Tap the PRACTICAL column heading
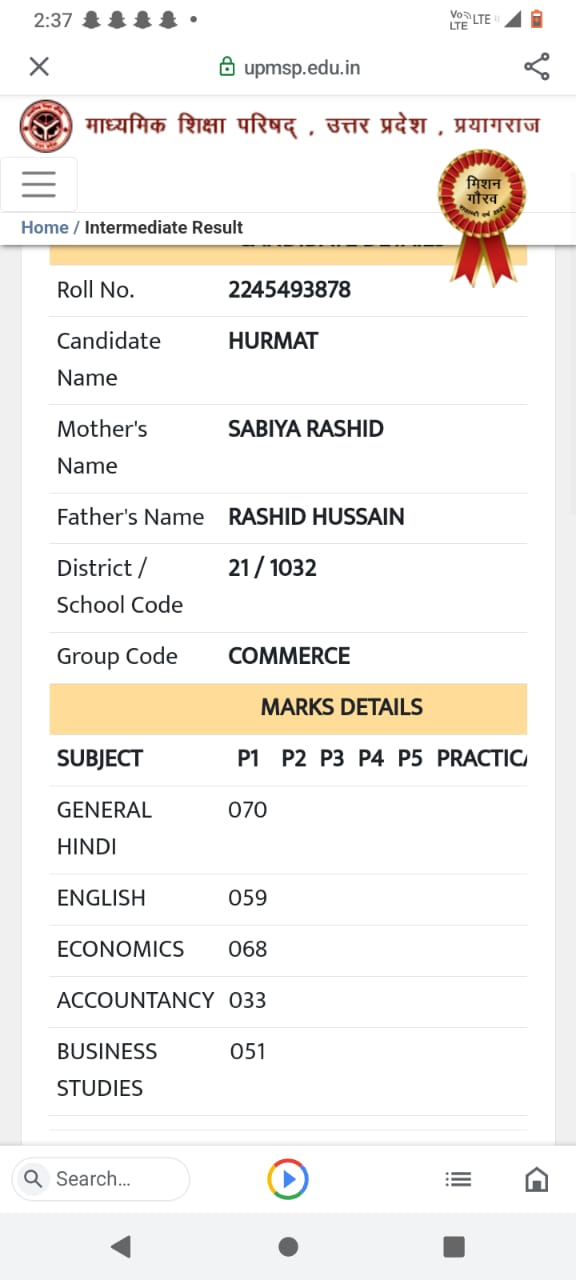The width and height of the screenshot is (576, 1280). [x=482, y=759]
